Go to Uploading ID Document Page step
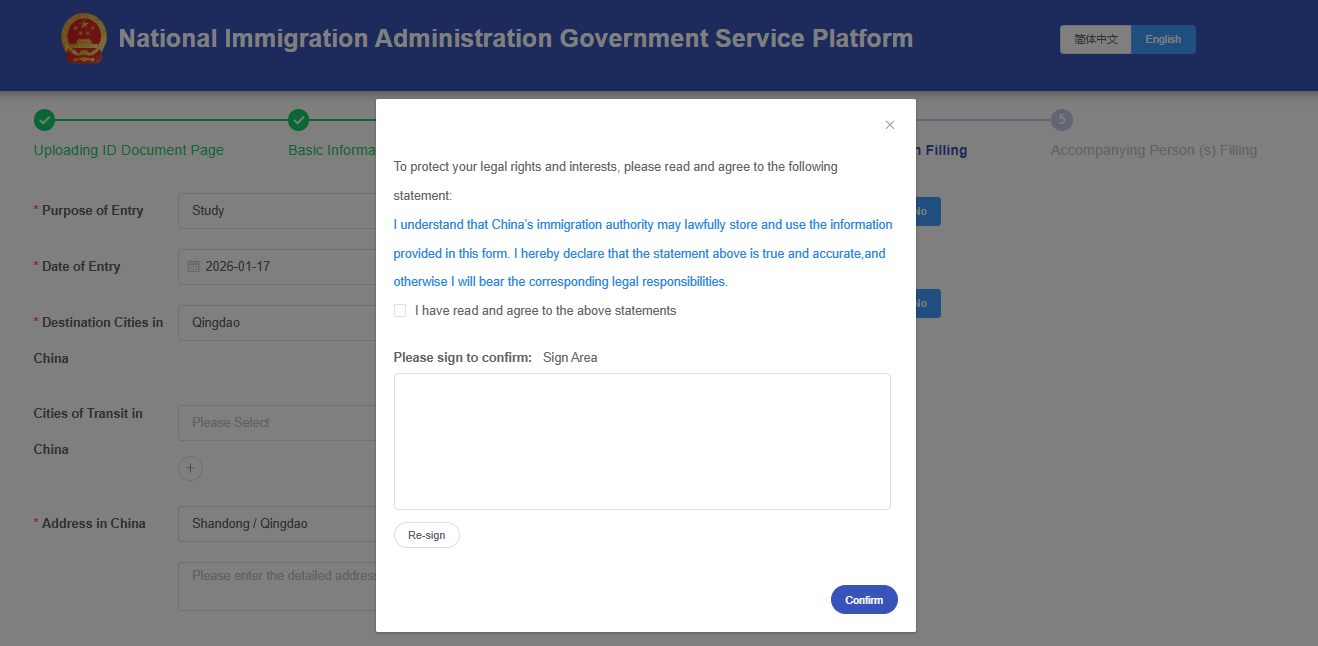This screenshot has height=646, width=1318. click(x=129, y=150)
